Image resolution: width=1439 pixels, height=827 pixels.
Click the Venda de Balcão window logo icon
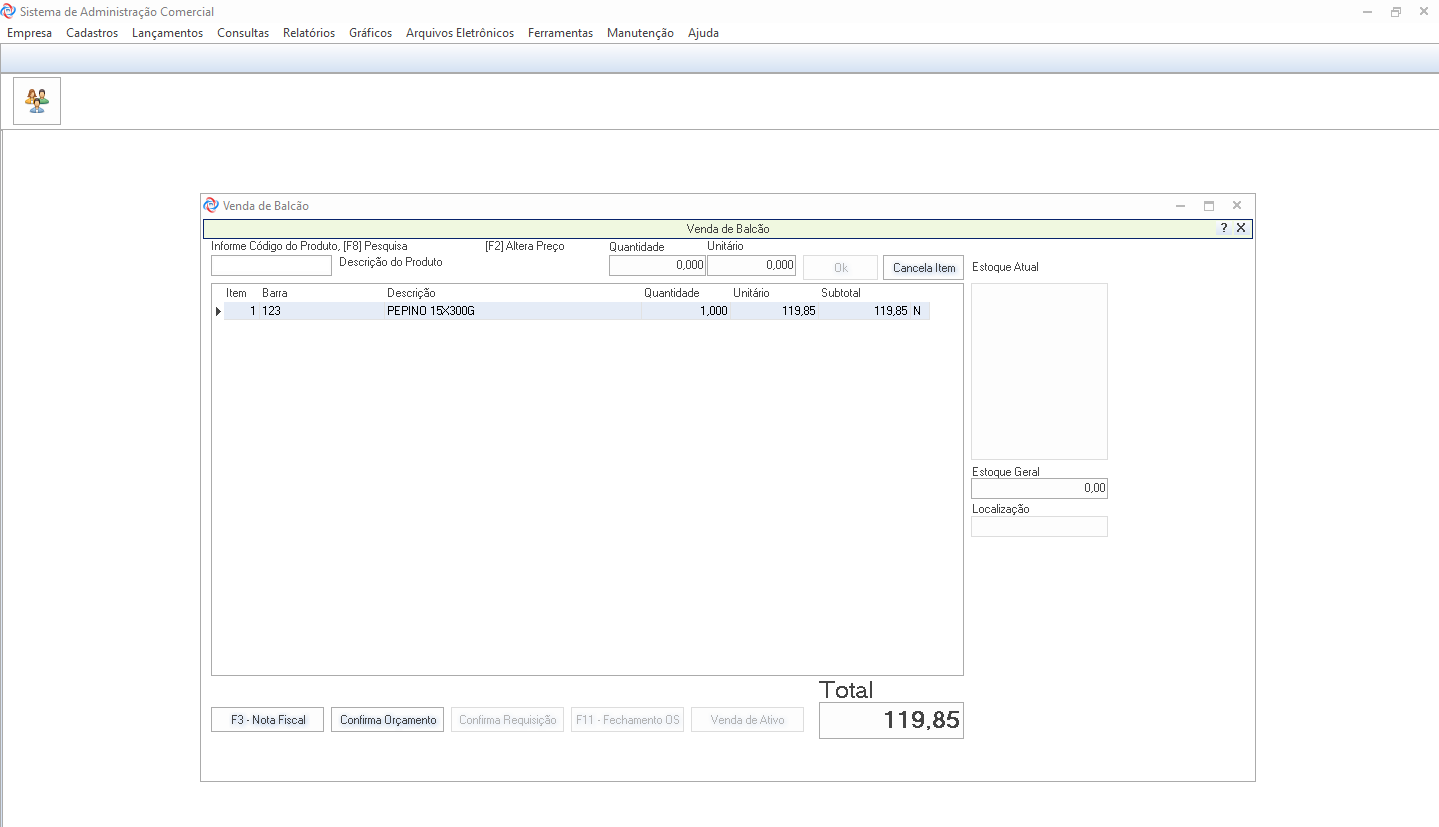coord(210,205)
